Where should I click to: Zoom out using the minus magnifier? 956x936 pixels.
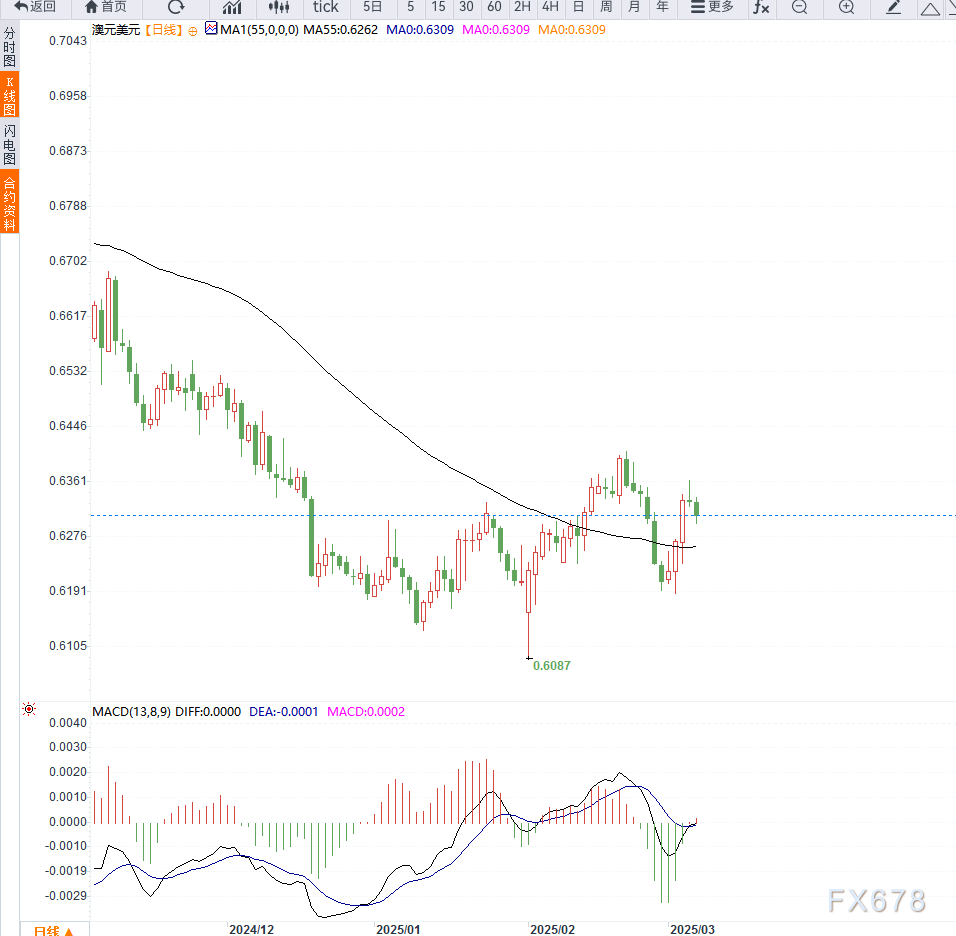799,7
